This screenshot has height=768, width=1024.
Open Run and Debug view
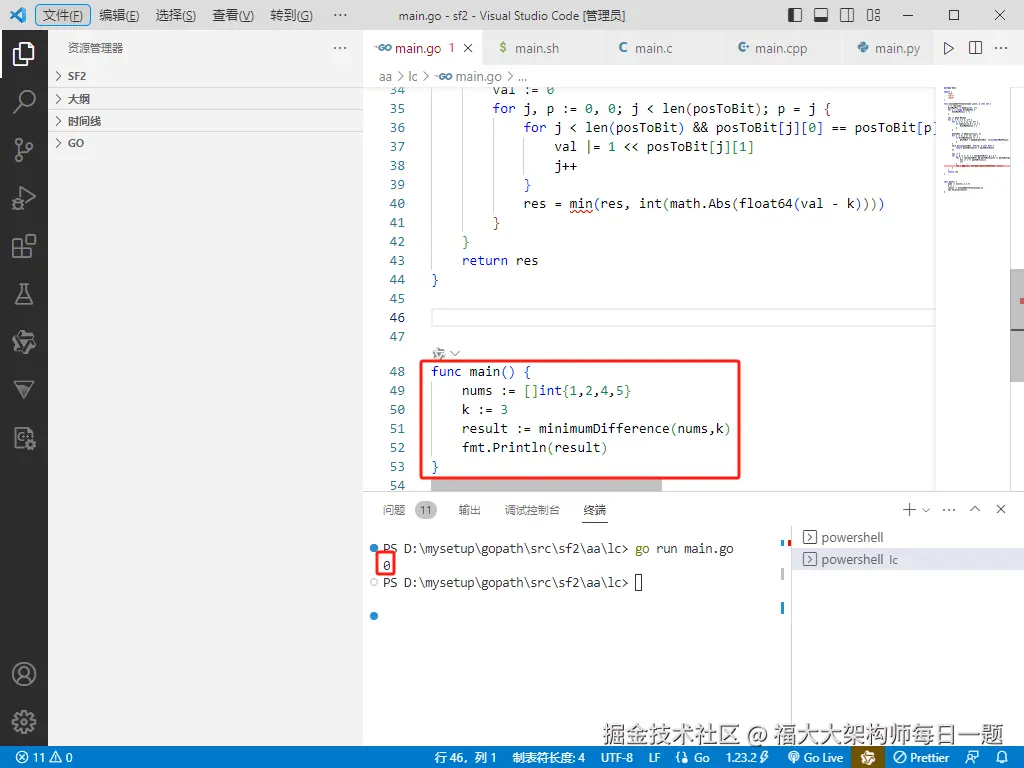coord(24,198)
